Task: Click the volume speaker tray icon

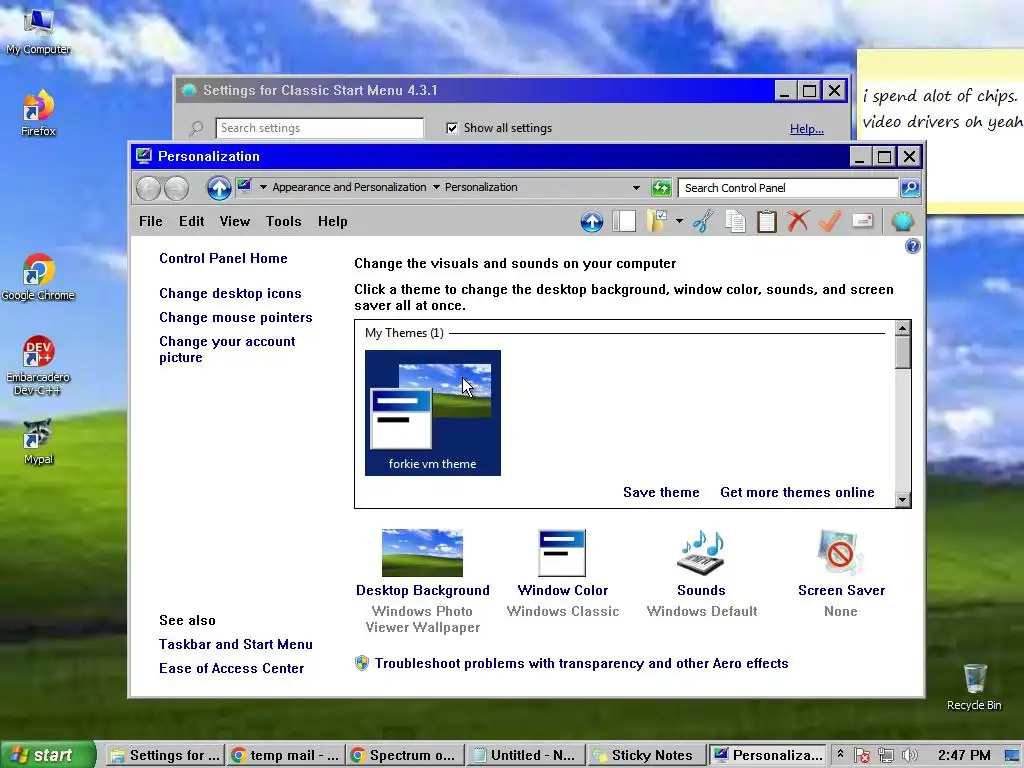Action: (909, 756)
